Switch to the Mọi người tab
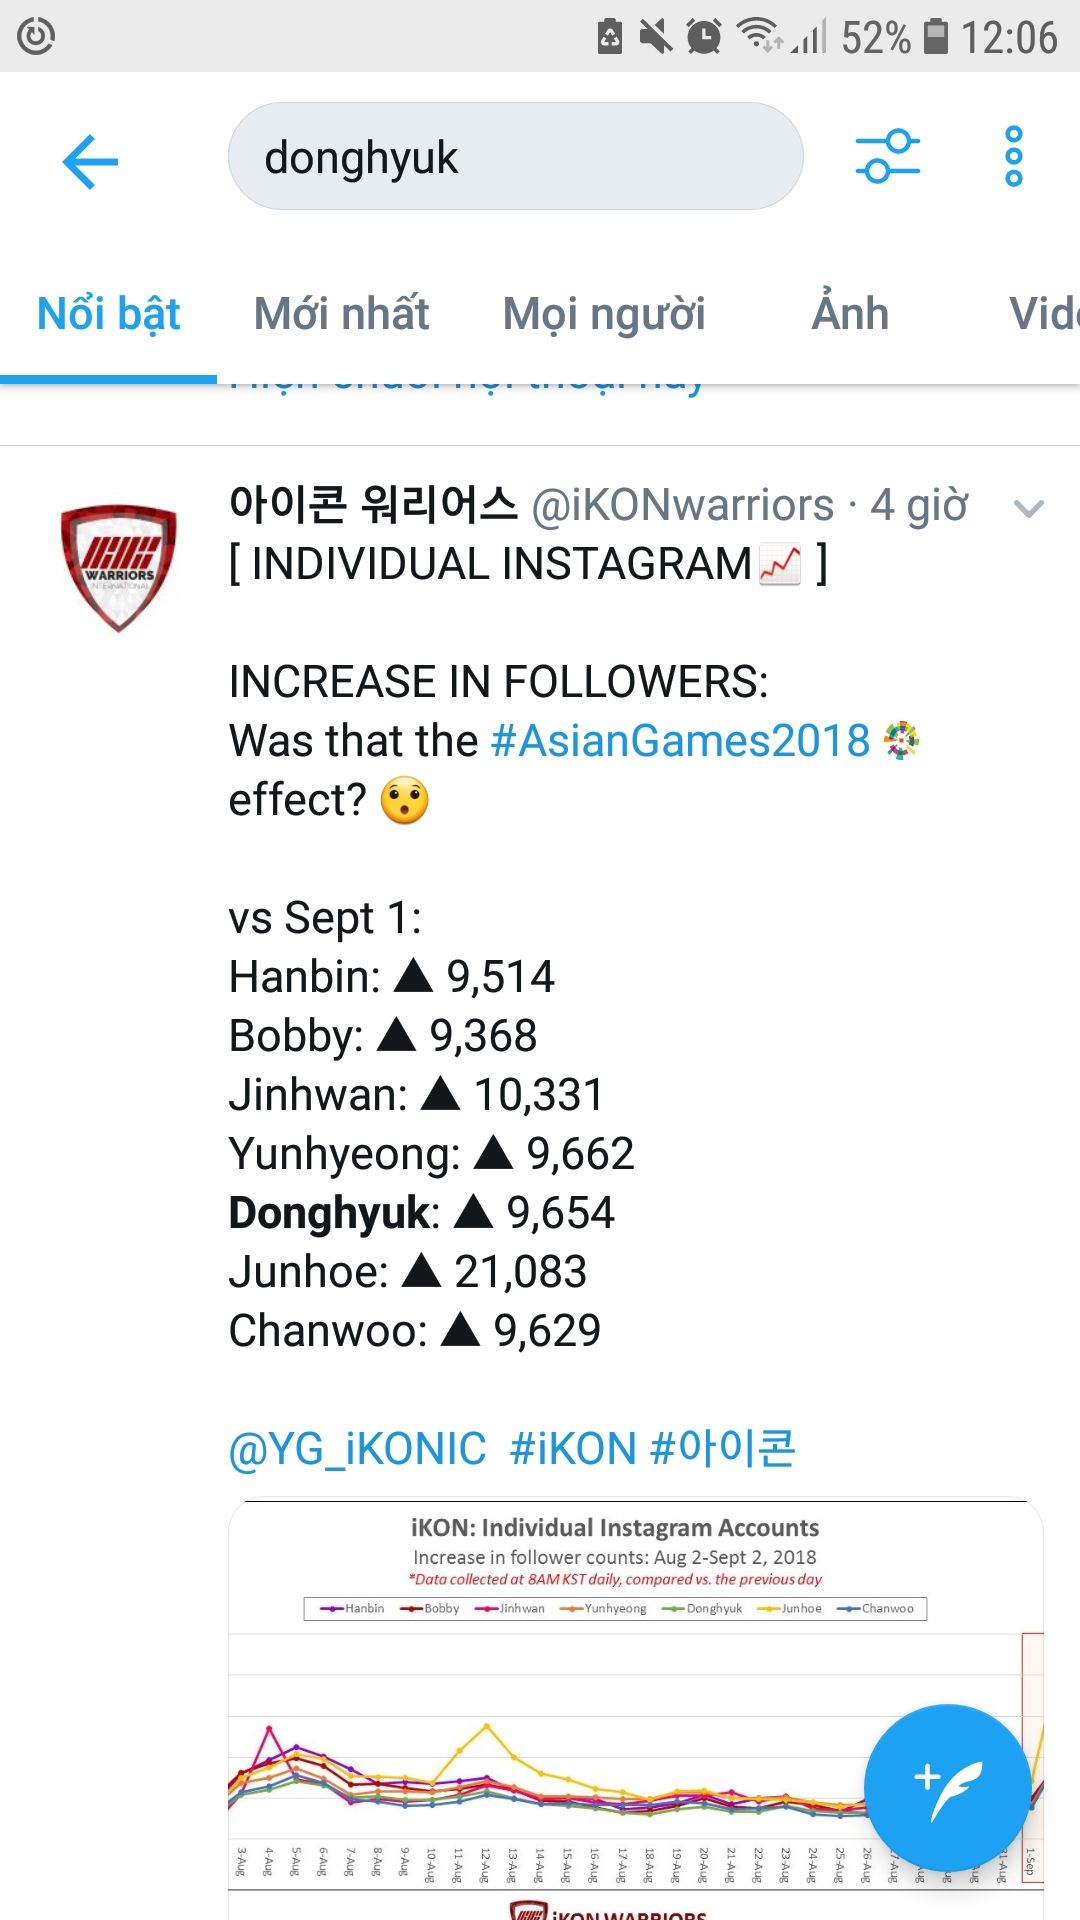 (604, 314)
